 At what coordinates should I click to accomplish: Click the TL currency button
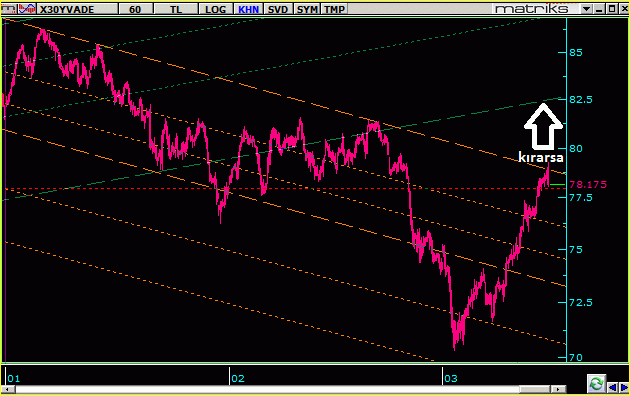tap(176, 9)
